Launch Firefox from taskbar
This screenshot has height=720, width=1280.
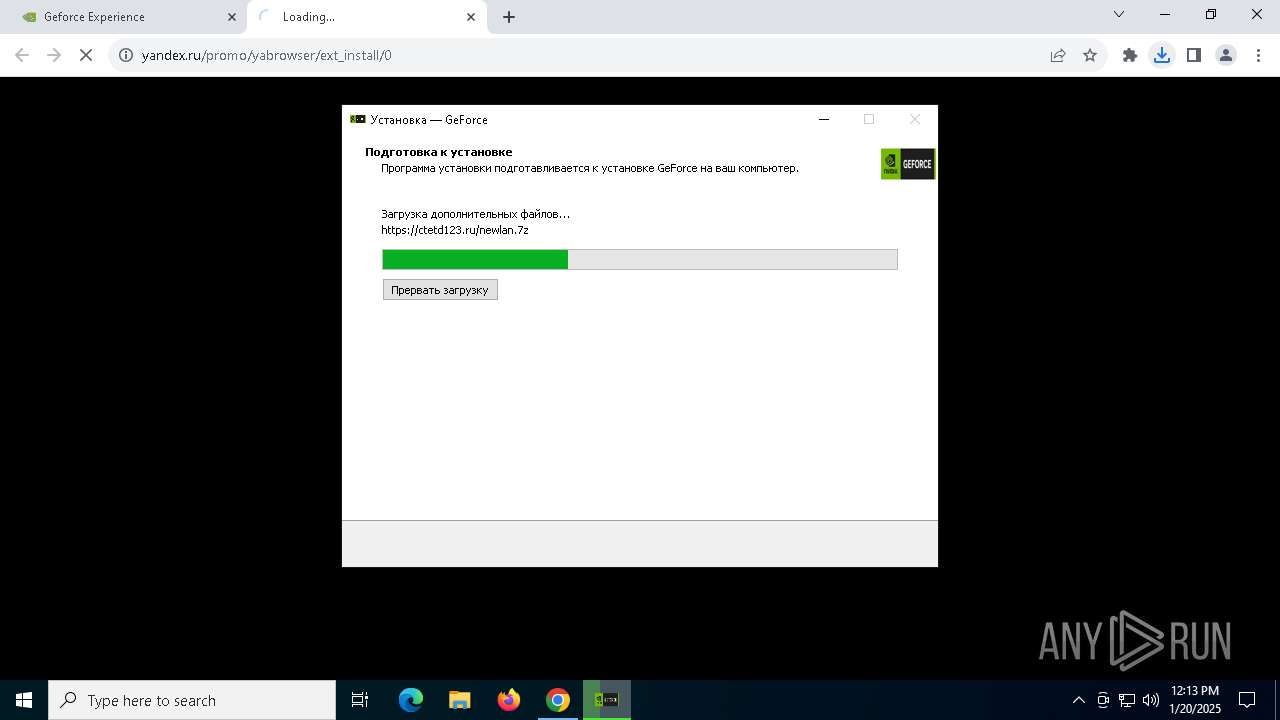[509, 700]
